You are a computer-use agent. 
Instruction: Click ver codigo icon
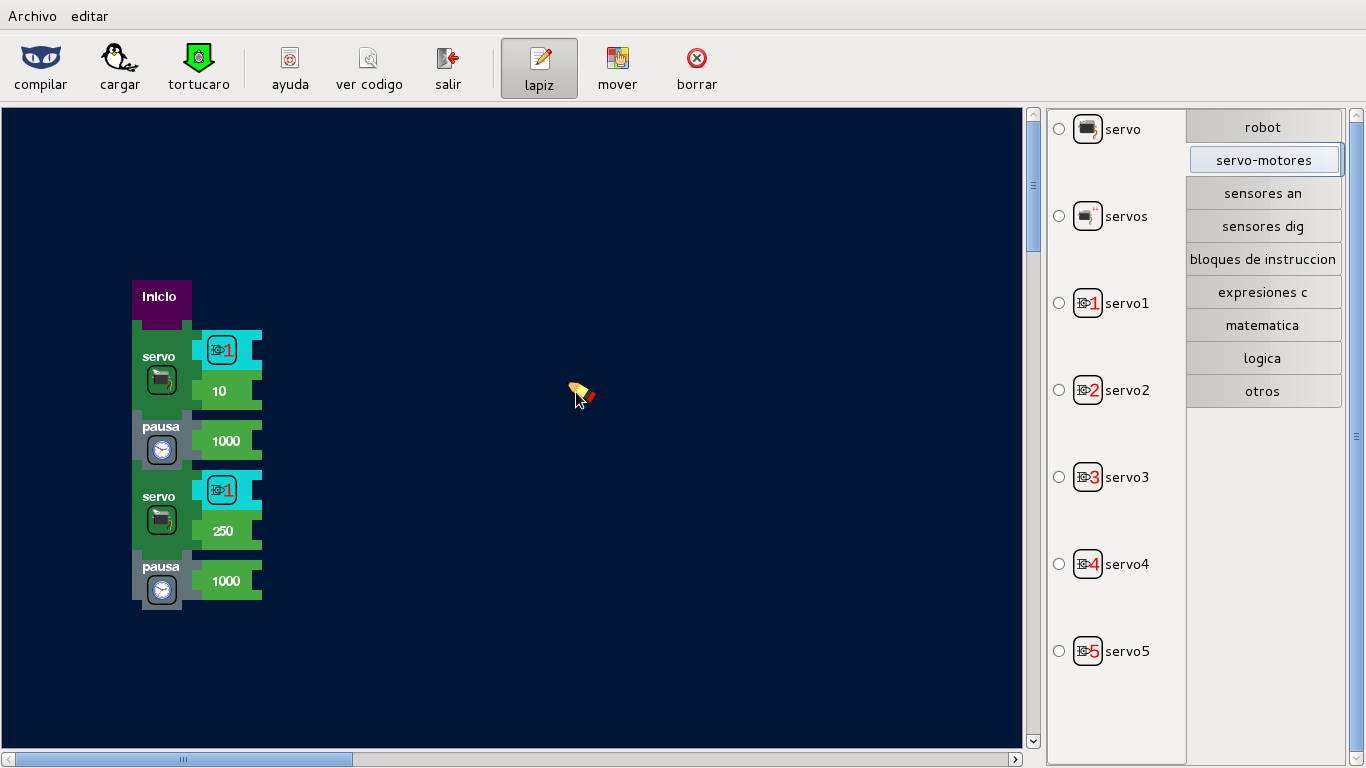pyautogui.click(x=369, y=58)
